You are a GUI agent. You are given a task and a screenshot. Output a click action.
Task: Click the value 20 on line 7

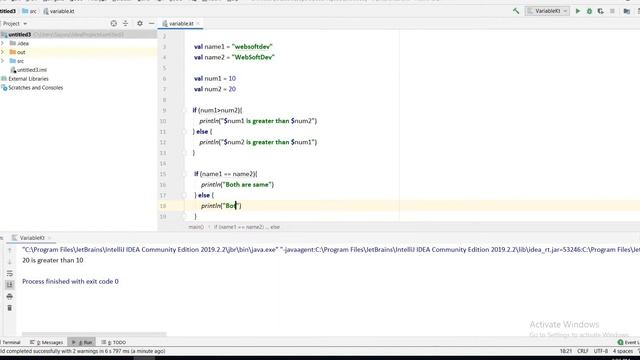(x=232, y=89)
